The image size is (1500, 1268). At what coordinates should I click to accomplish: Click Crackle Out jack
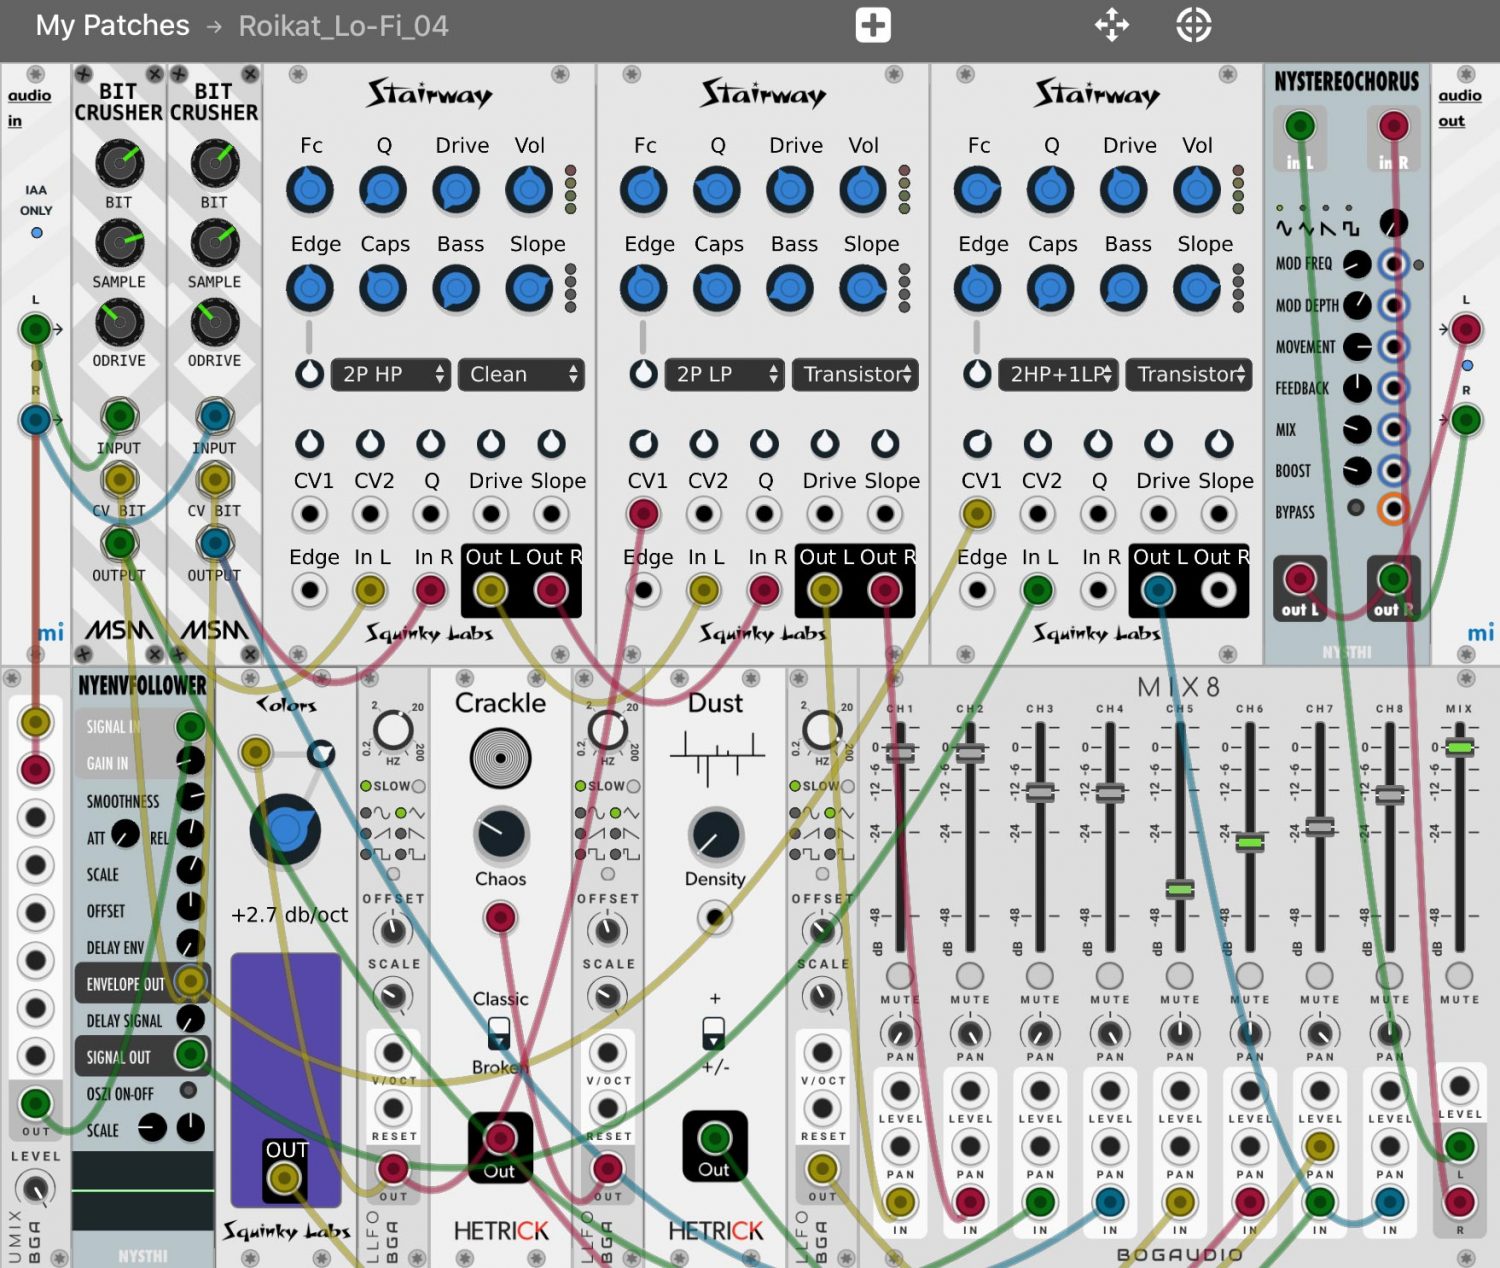tap(500, 1138)
